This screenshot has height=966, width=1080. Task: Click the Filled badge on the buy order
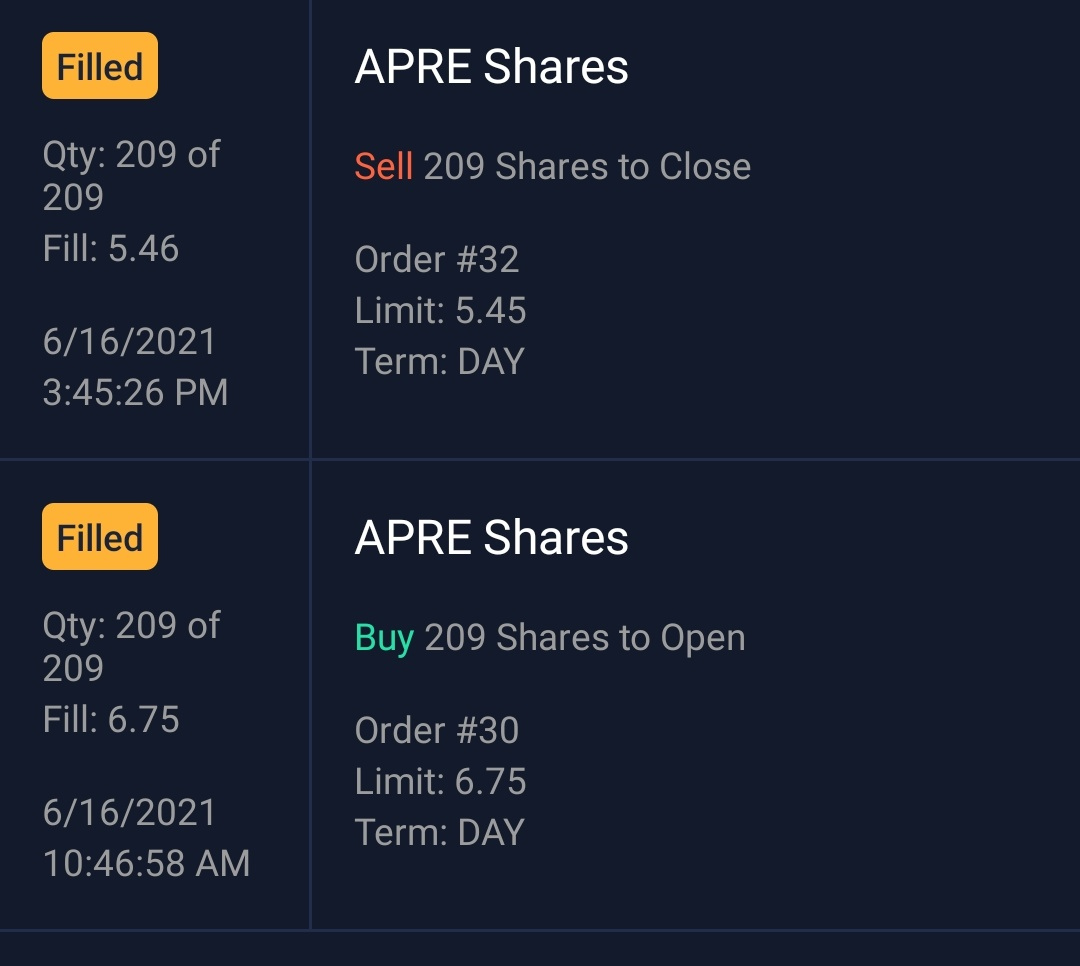click(100, 537)
